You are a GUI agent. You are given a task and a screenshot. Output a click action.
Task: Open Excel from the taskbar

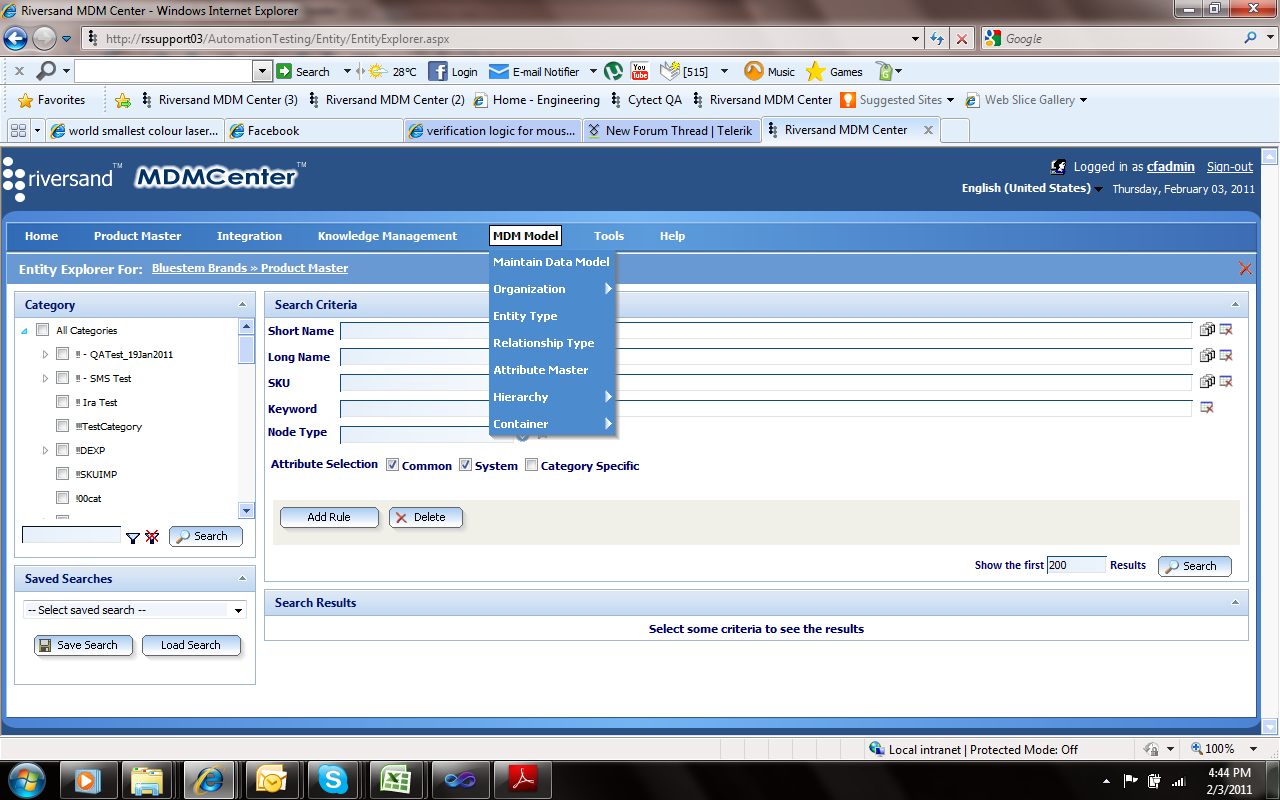[x=396, y=779]
